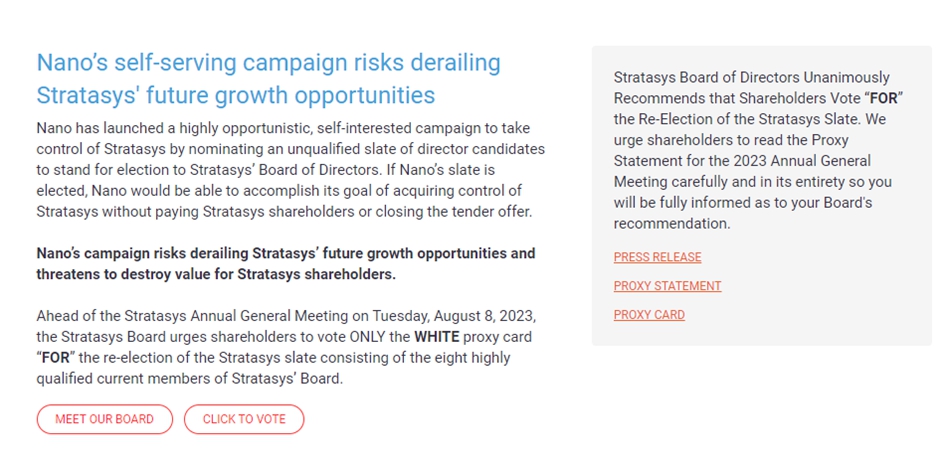Click the MEET OUR BOARD button
The height and width of the screenshot is (471, 946).
coord(104,419)
